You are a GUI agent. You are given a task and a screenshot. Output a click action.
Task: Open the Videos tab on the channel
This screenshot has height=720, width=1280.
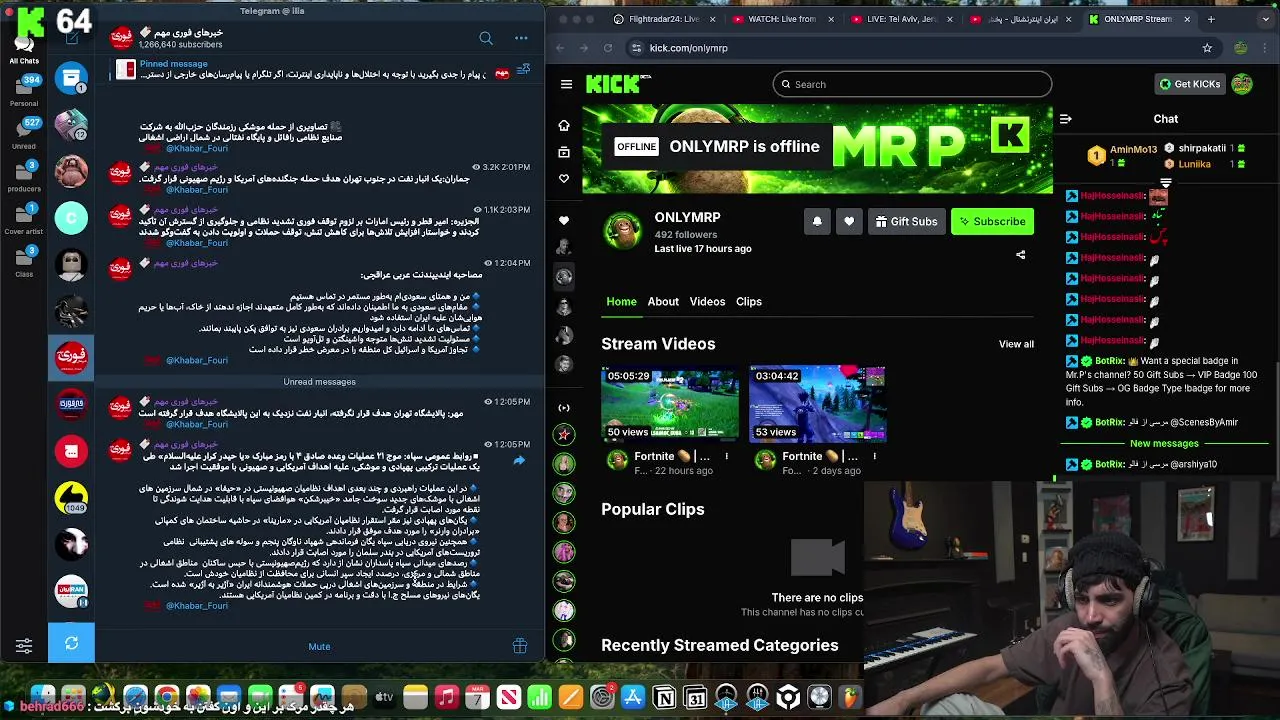pos(707,302)
